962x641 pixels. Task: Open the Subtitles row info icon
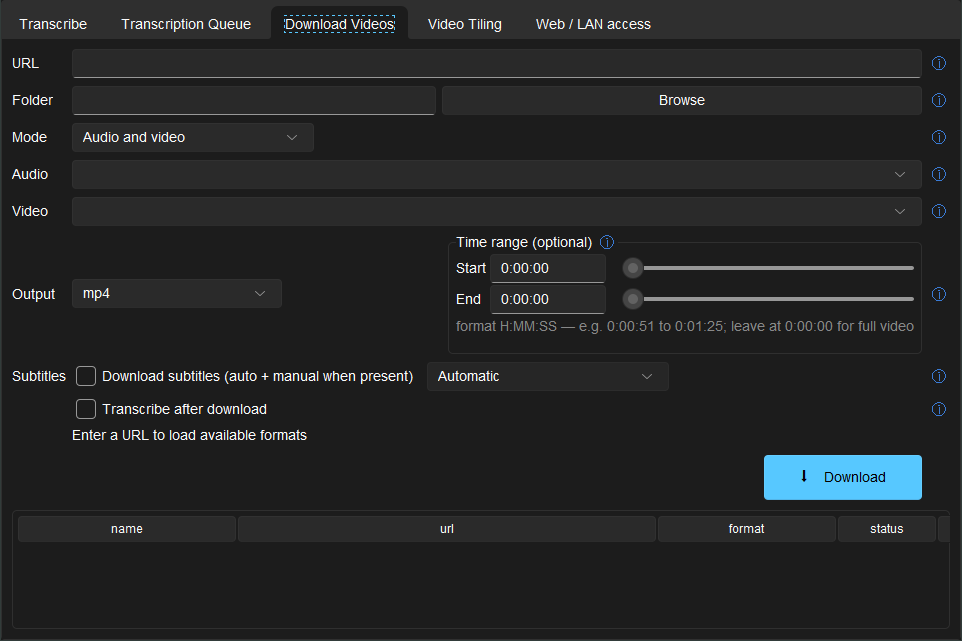coord(939,376)
